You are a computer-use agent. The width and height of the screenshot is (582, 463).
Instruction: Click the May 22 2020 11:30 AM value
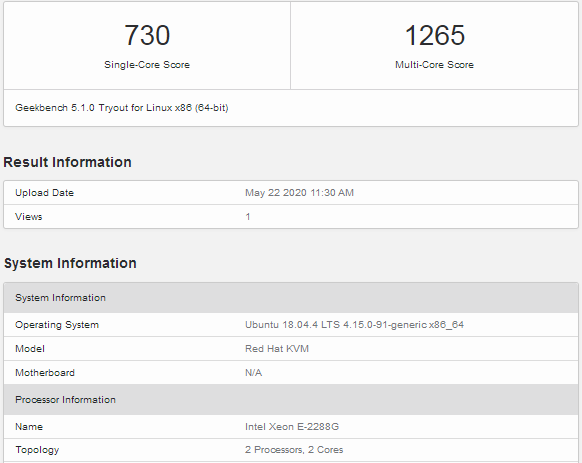300,193
